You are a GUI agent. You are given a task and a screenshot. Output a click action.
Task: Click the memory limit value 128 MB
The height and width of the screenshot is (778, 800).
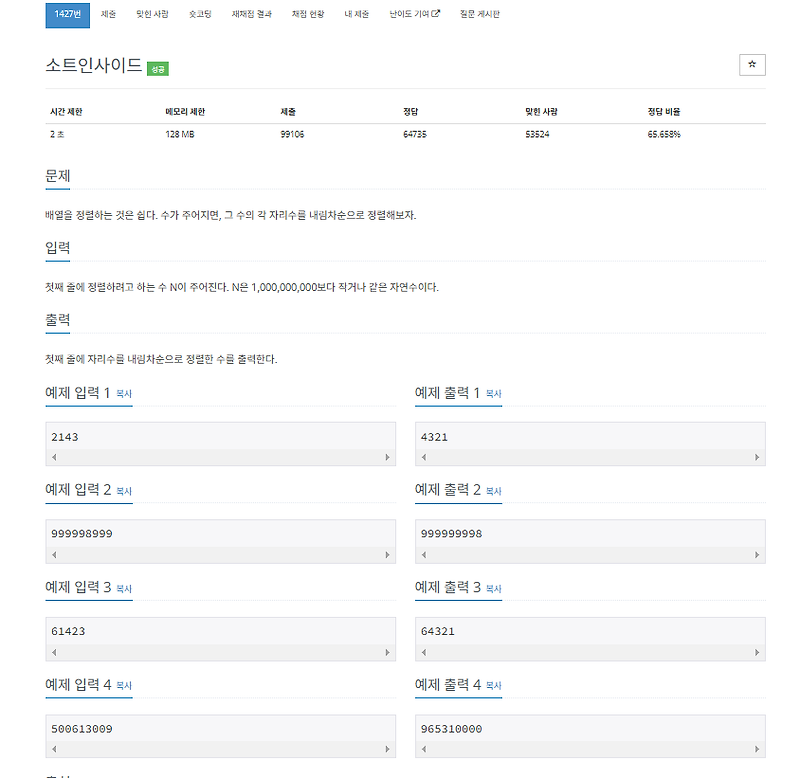(x=180, y=134)
